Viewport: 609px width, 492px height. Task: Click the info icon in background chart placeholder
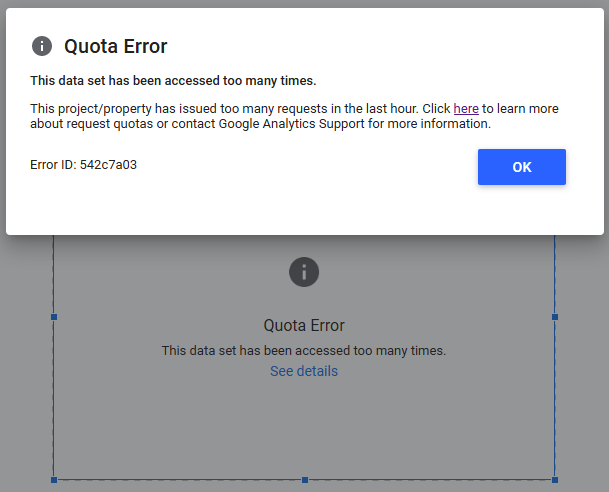click(x=304, y=272)
